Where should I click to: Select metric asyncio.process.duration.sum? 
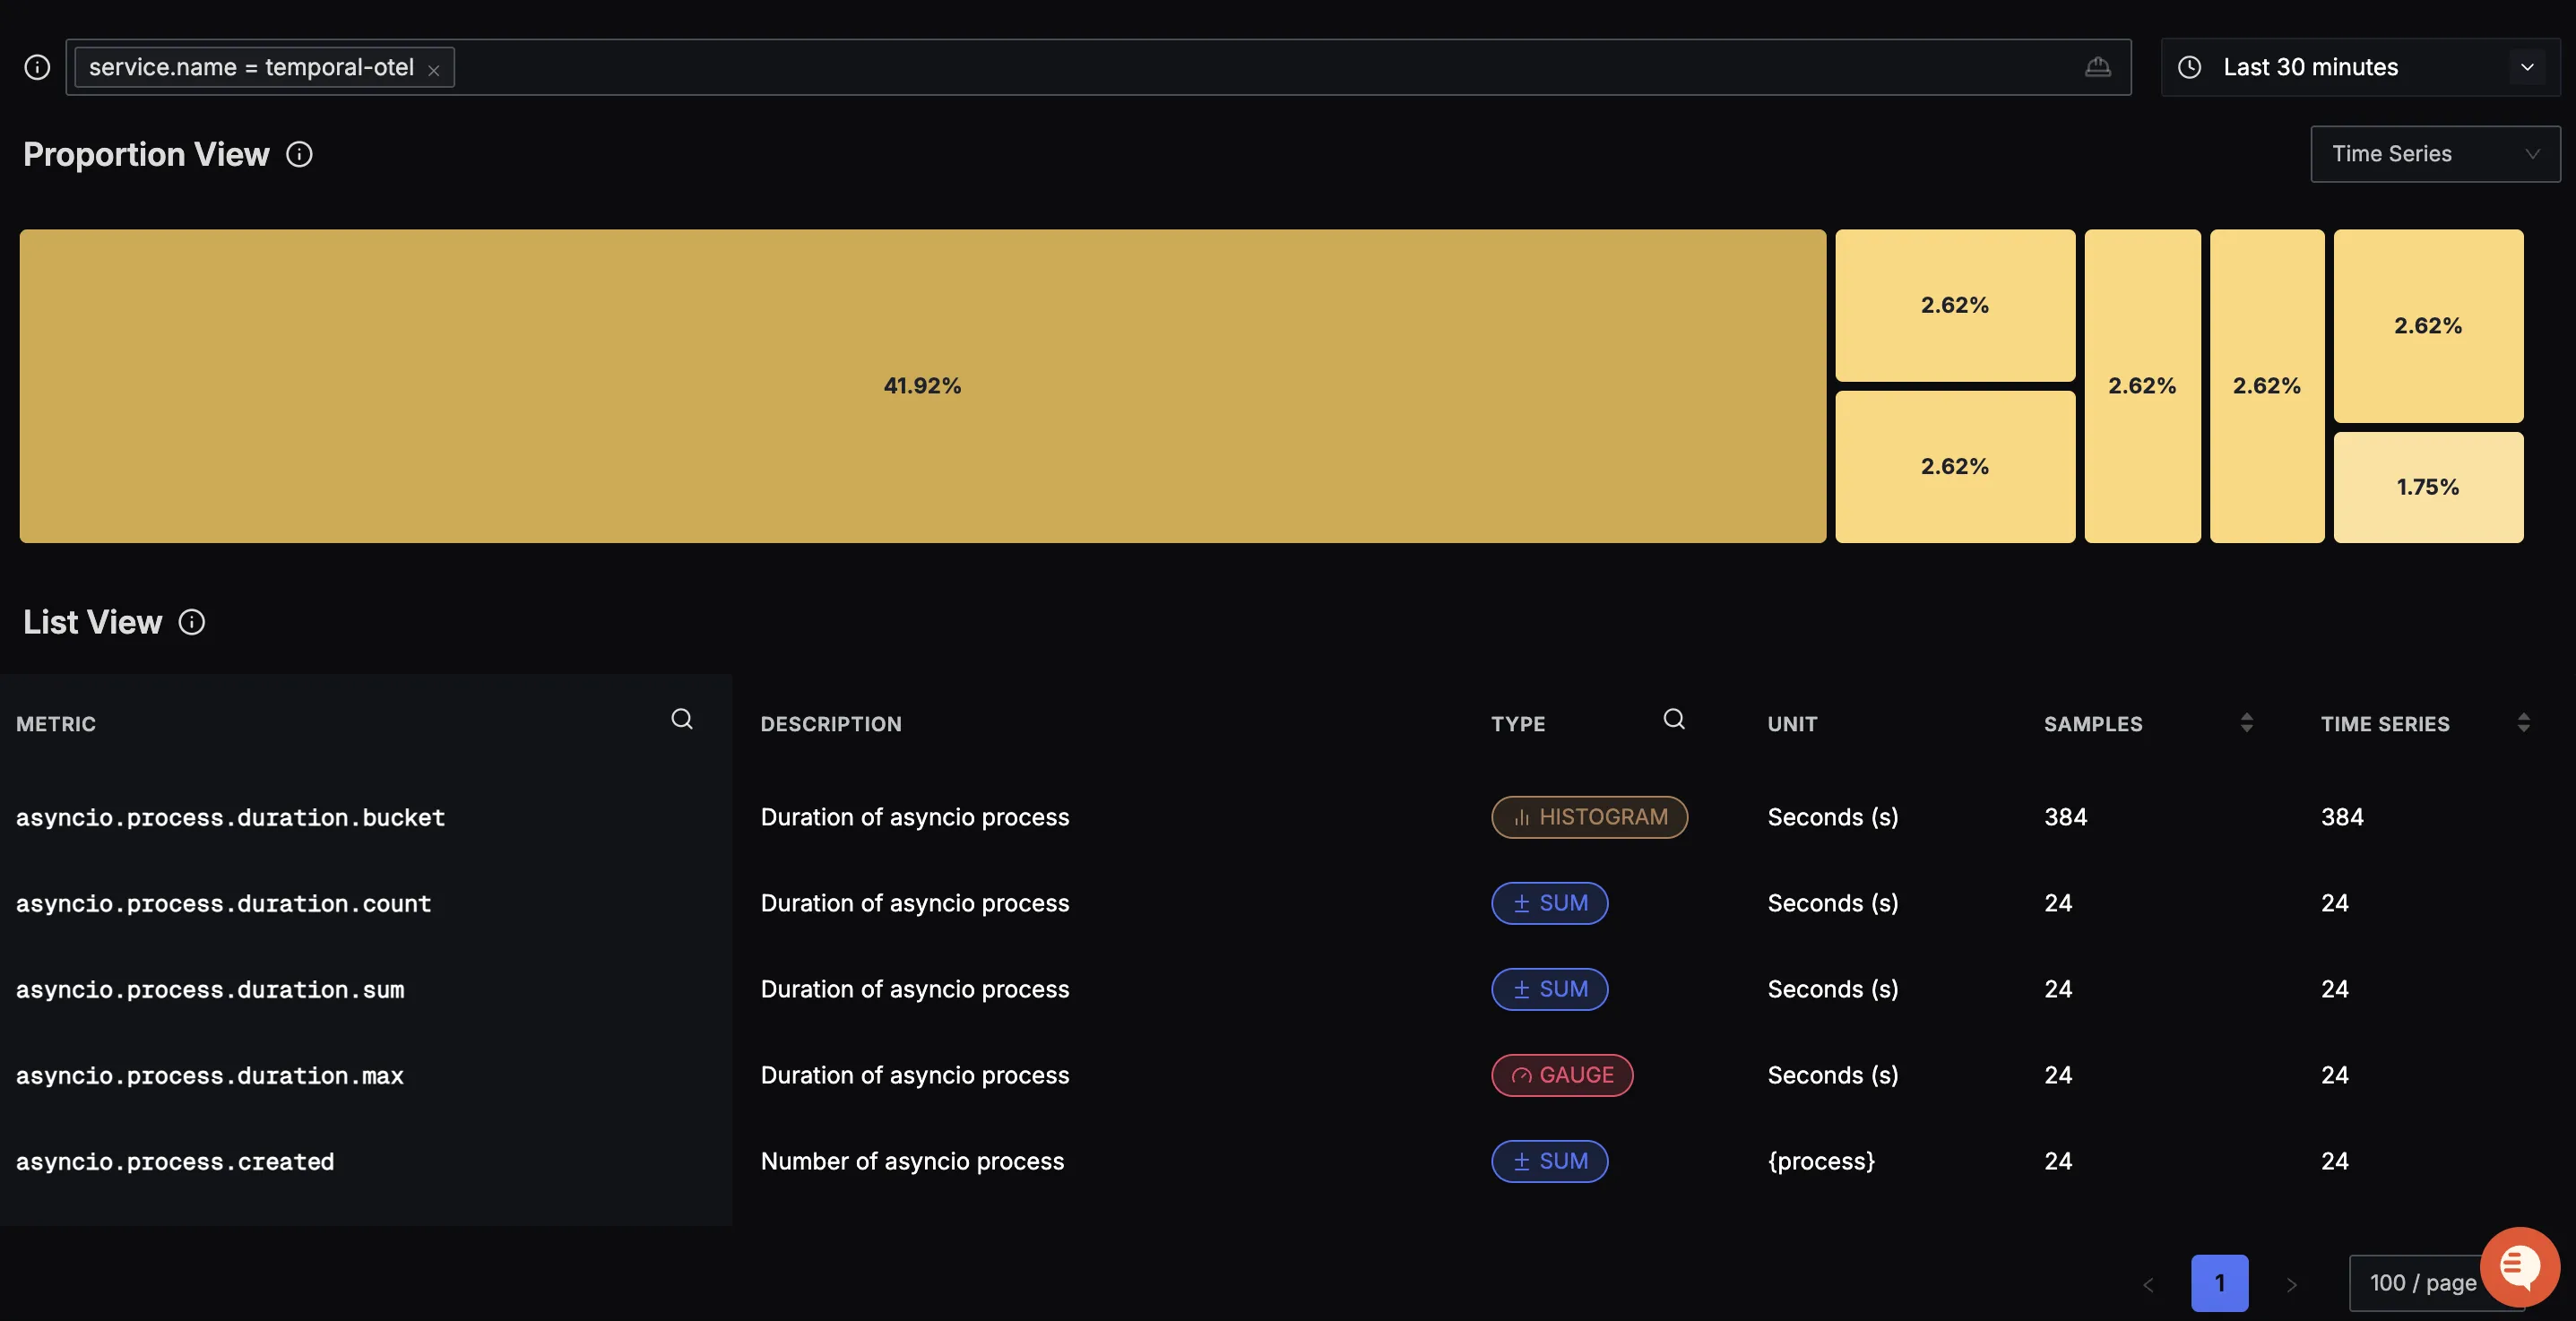(210, 989)
